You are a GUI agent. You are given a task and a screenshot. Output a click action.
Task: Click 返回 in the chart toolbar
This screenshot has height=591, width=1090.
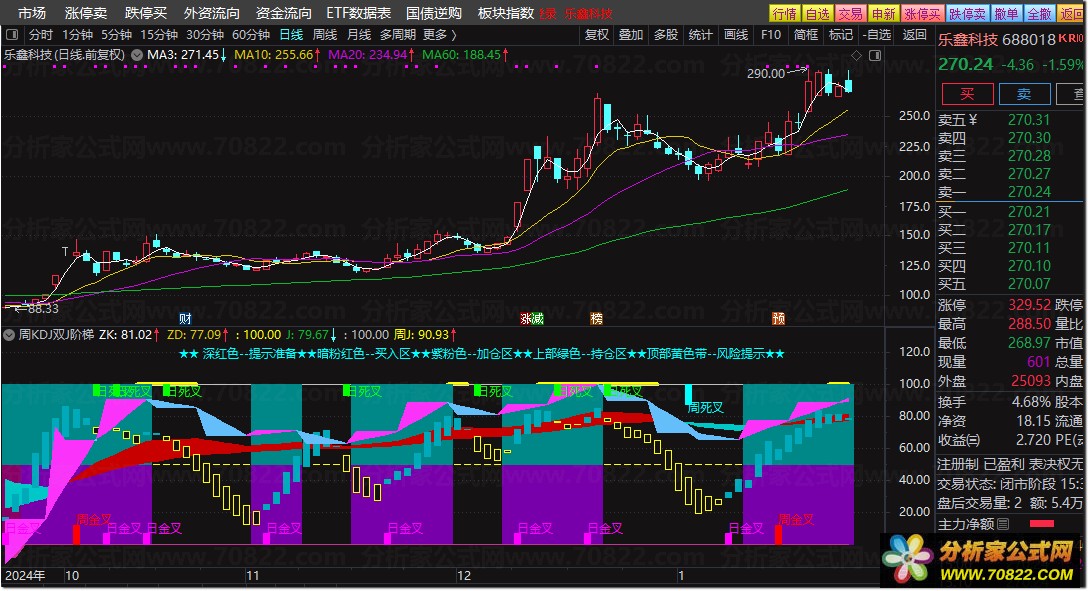pyautogui.click(x=915, y=34)
